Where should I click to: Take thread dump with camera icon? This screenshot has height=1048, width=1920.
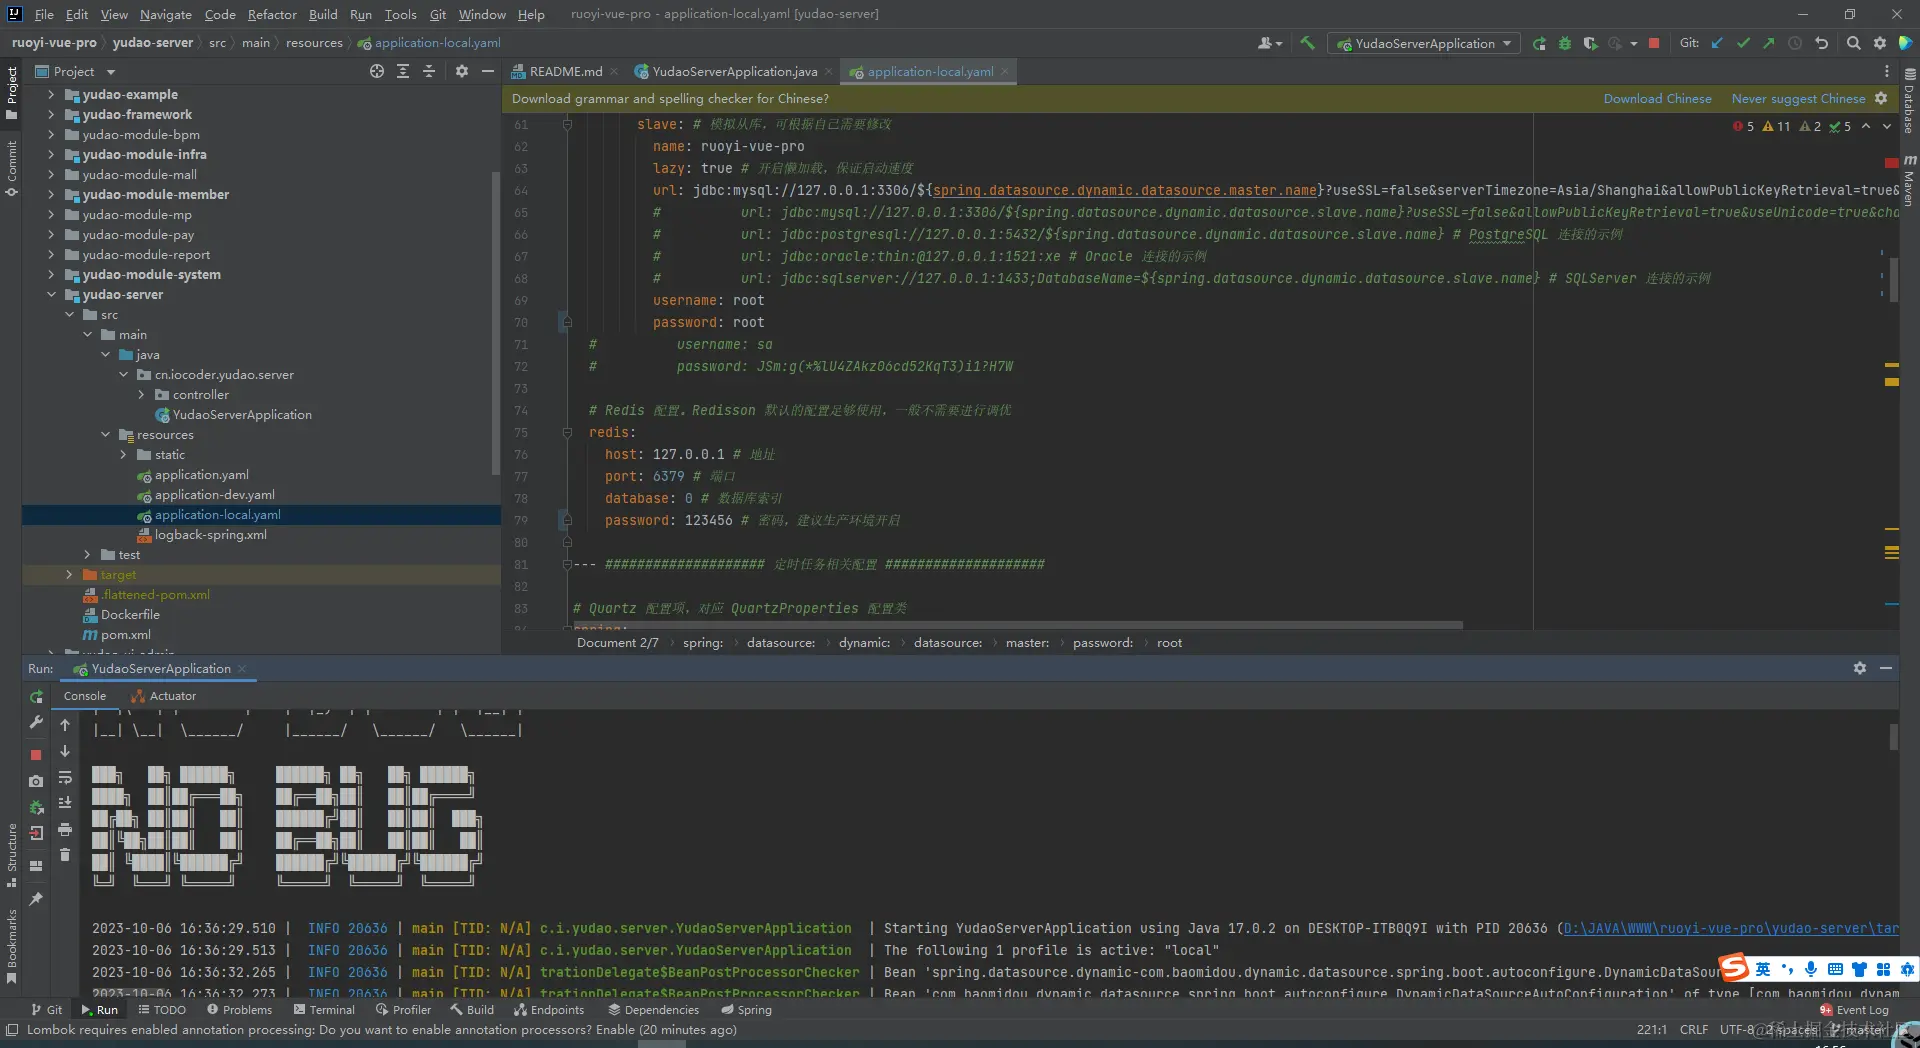coord(36,781)
